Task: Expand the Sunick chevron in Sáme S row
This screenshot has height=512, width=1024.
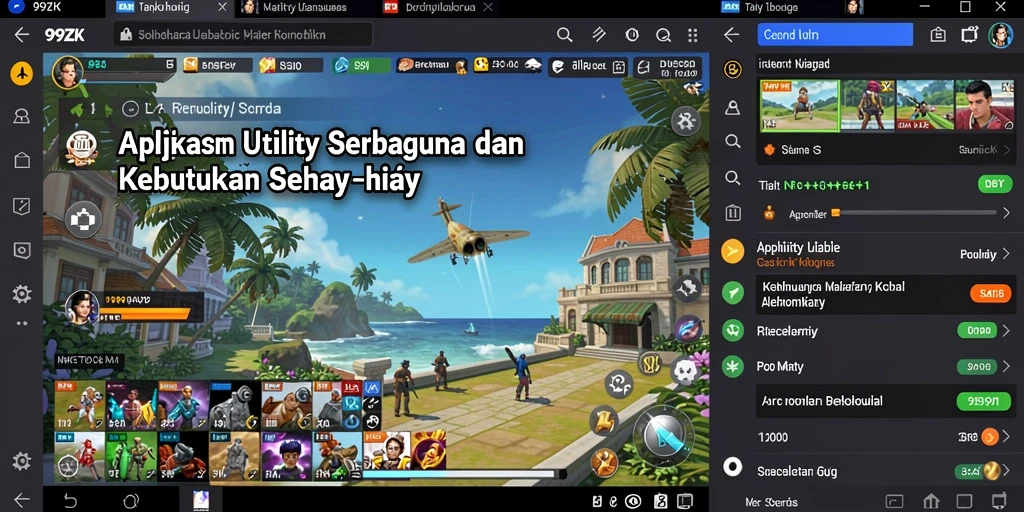Action: click(1006, 150)
